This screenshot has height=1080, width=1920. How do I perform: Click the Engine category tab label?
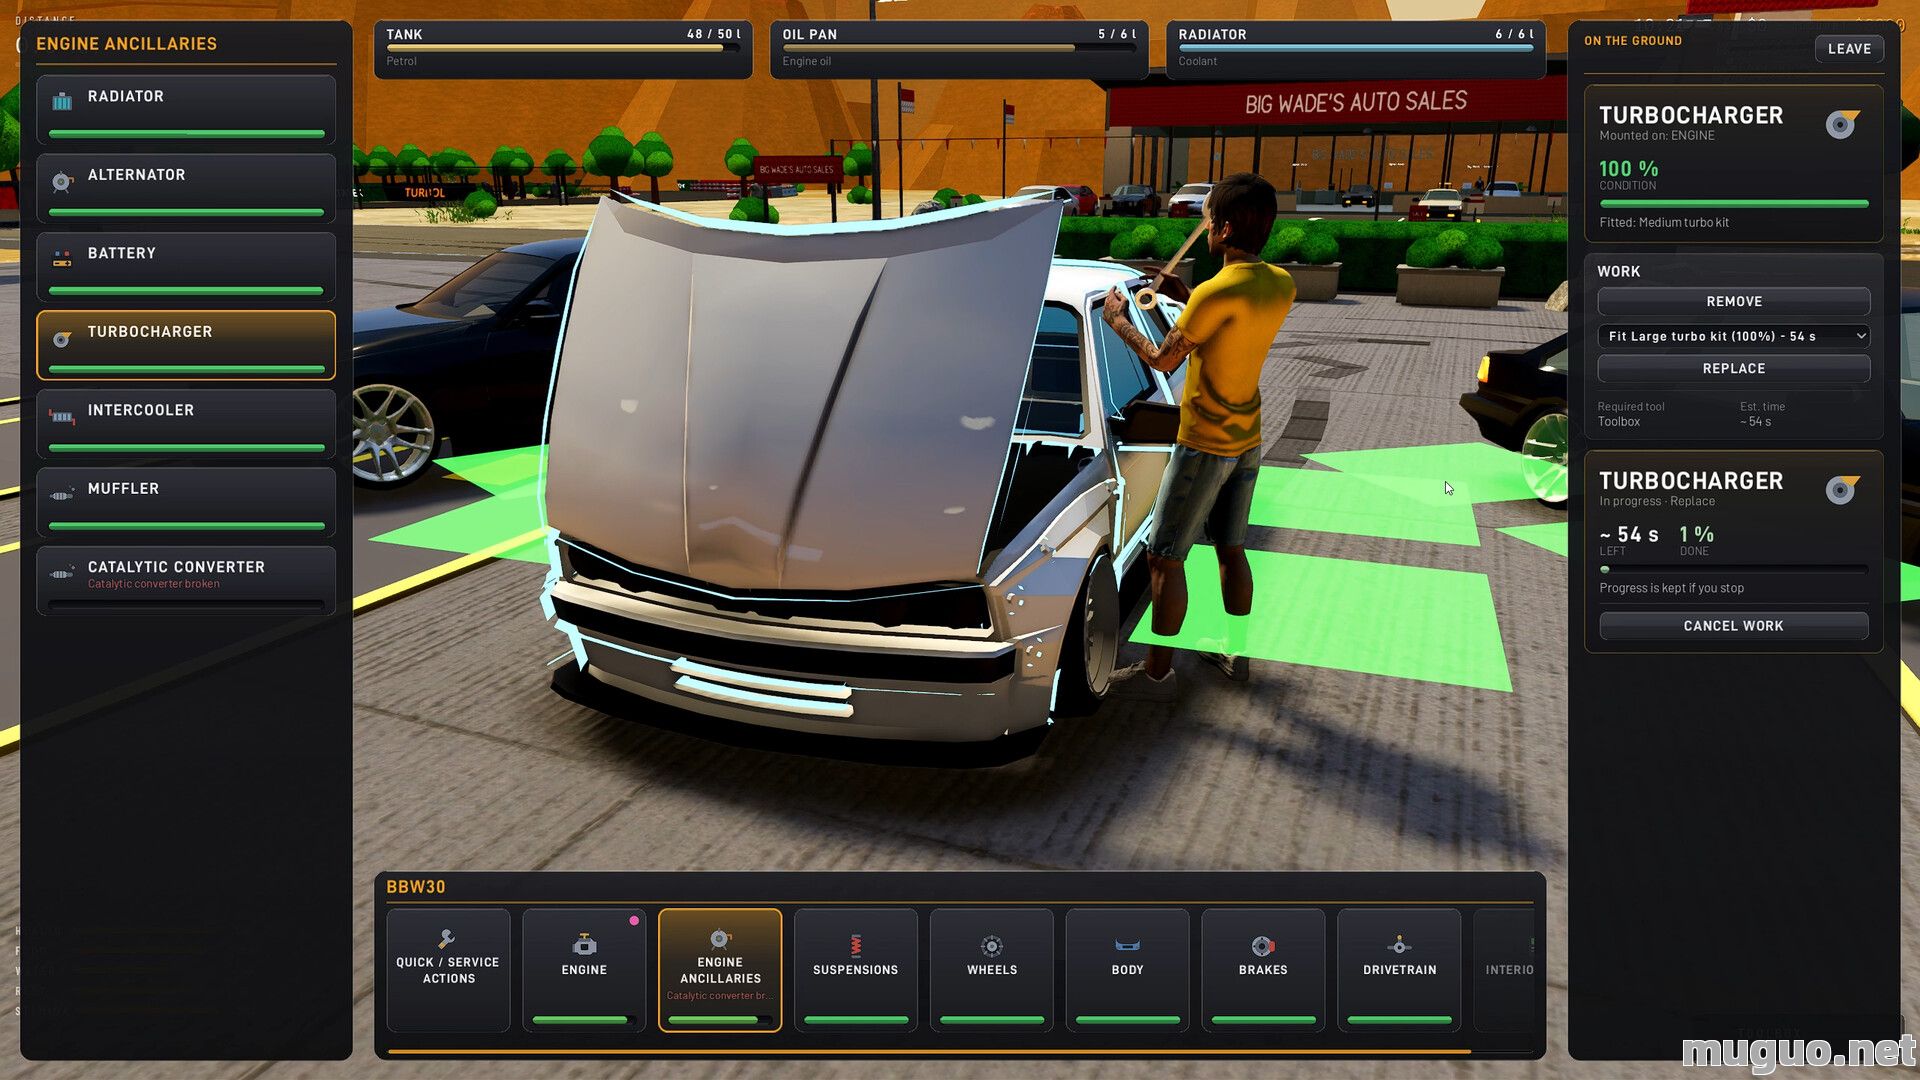(x=584, y=970)
